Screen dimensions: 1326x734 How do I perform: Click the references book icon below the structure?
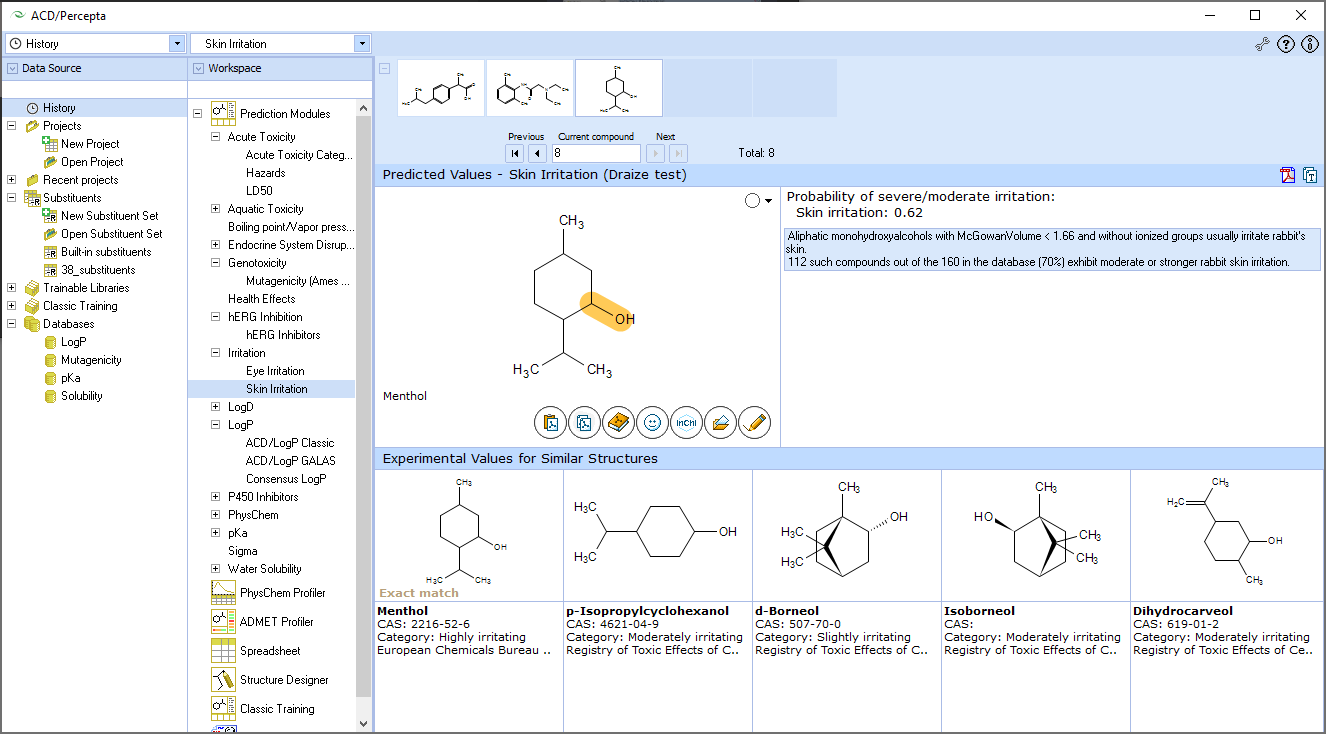click(618, 422)
